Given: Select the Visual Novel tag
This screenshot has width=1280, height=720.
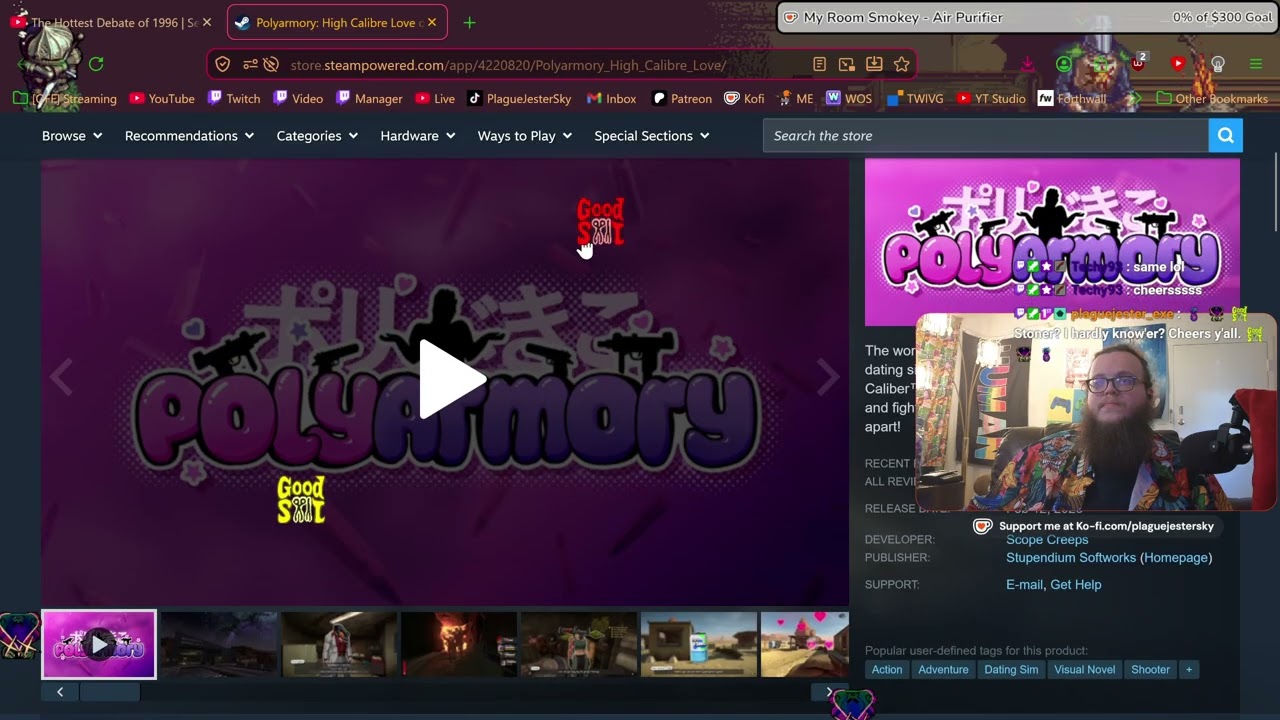Looking at the screenshot, I should coord(1084,670).
